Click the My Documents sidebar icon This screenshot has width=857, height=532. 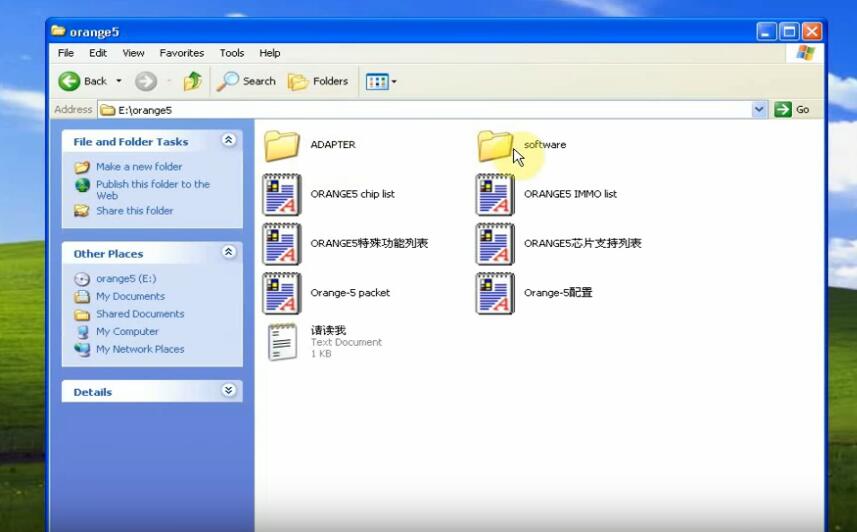point(82,296)
